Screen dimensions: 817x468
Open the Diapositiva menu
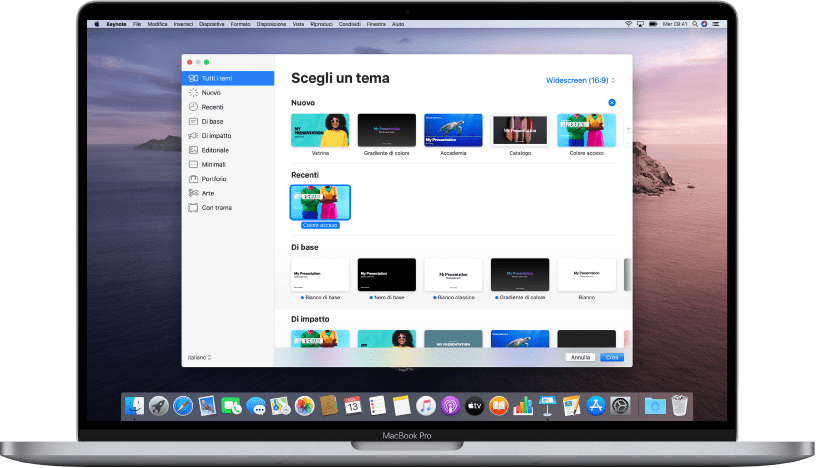tap(212, 24)
